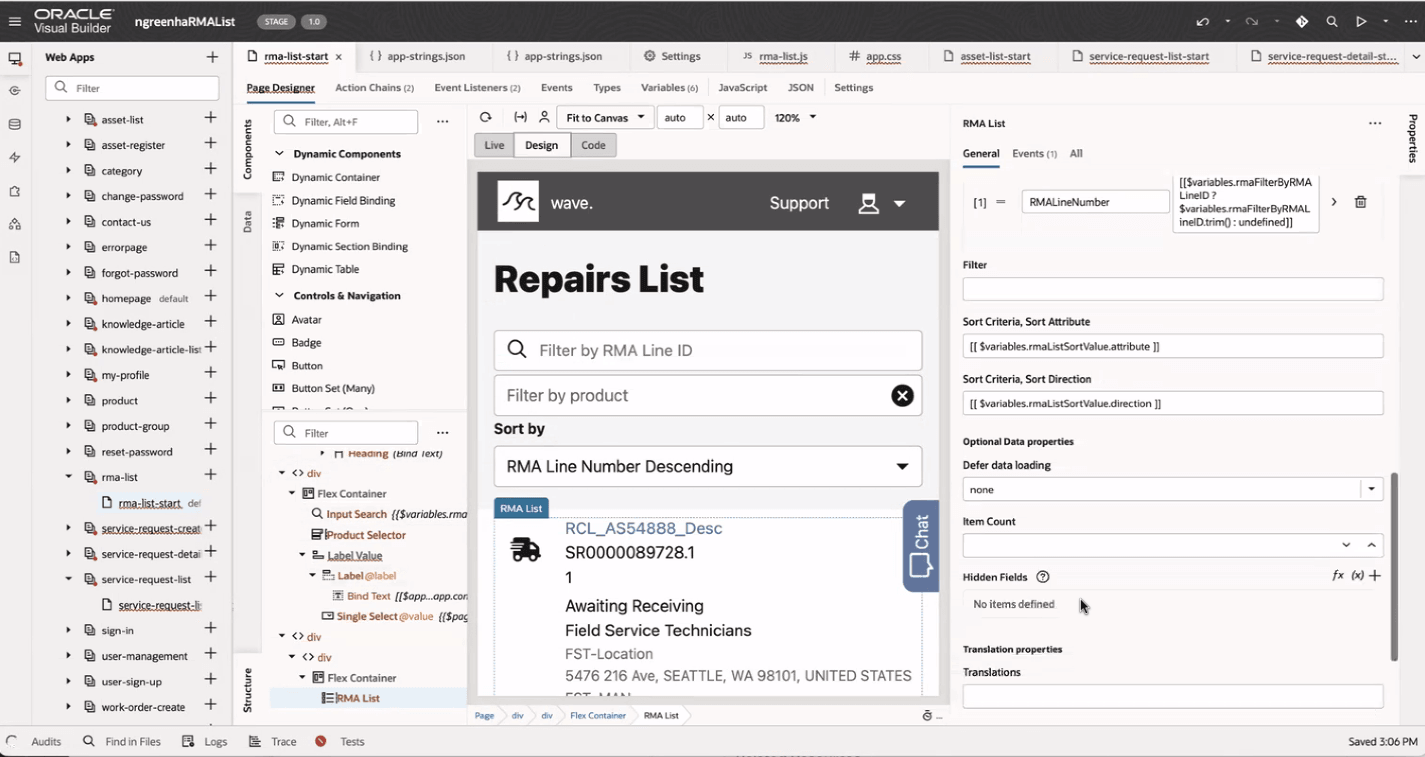The image size is (1425, 757).
Task: Select the Web Apps monitor icon in sidebar
Action: 14,58
